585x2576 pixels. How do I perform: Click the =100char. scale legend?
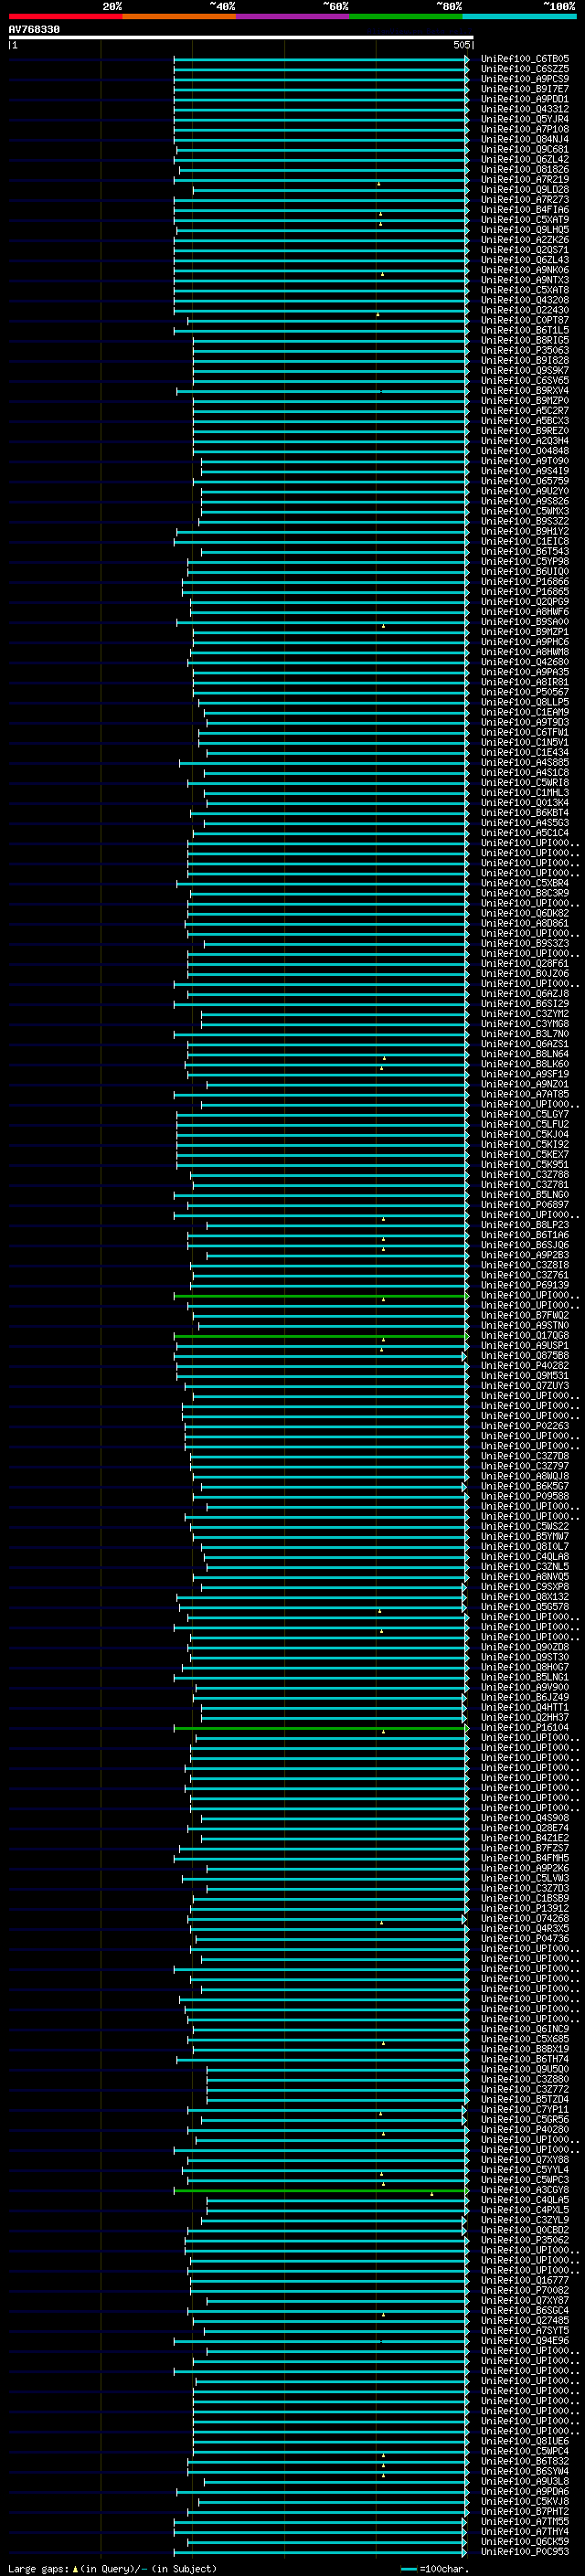tap(435, 2569)
